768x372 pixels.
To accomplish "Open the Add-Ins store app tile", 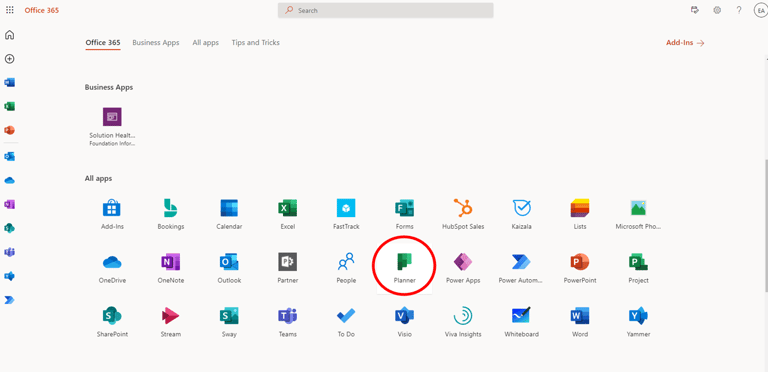I will point(112,214).
